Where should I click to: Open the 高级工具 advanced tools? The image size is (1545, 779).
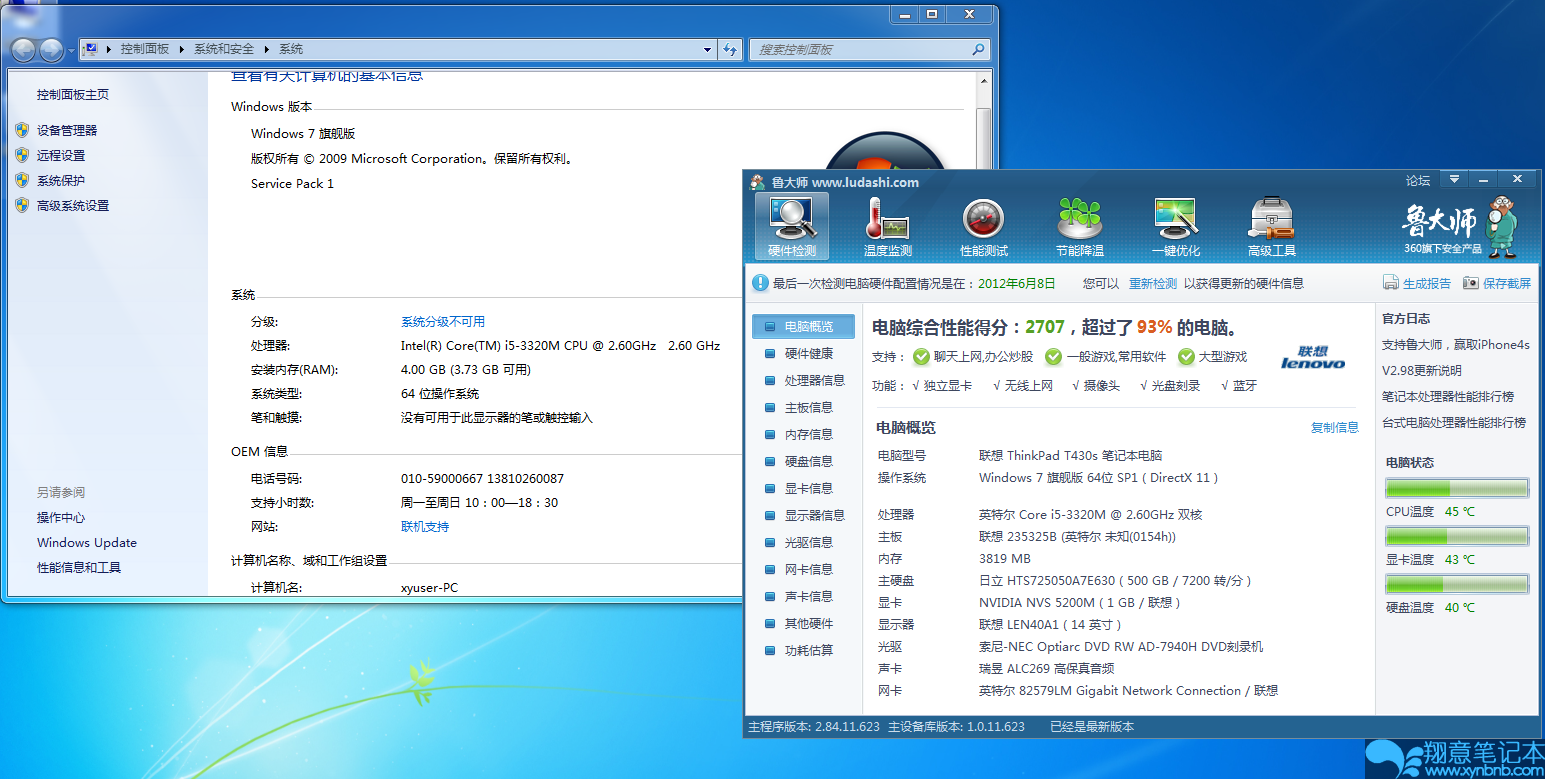pyautogui.click(x=1272, y=226)
